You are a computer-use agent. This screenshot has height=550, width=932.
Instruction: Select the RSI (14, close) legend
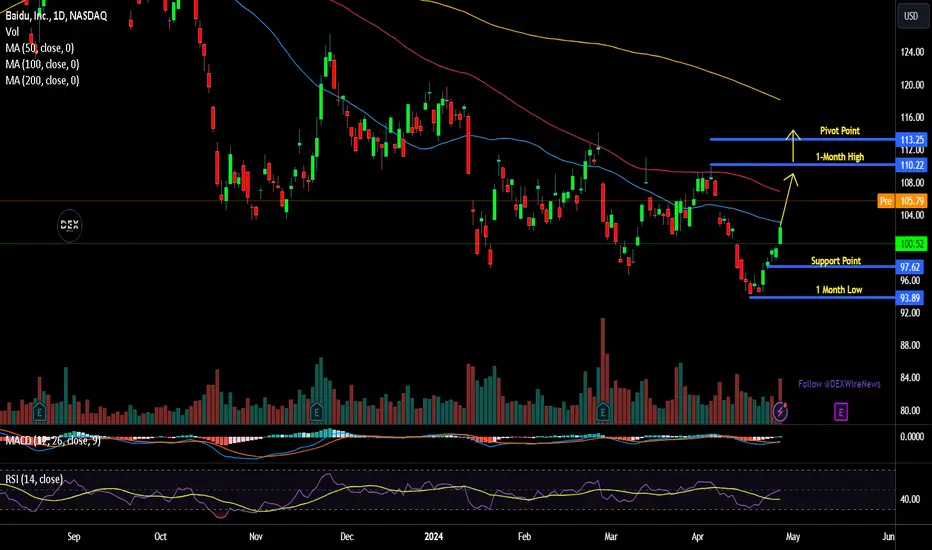click(x=34, y=479)
